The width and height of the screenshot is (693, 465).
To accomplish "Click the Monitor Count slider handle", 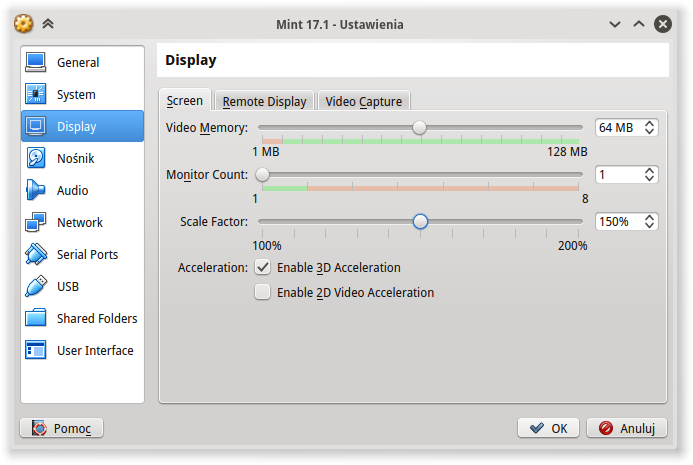I will pyautogui.click(x=263, y=175).
